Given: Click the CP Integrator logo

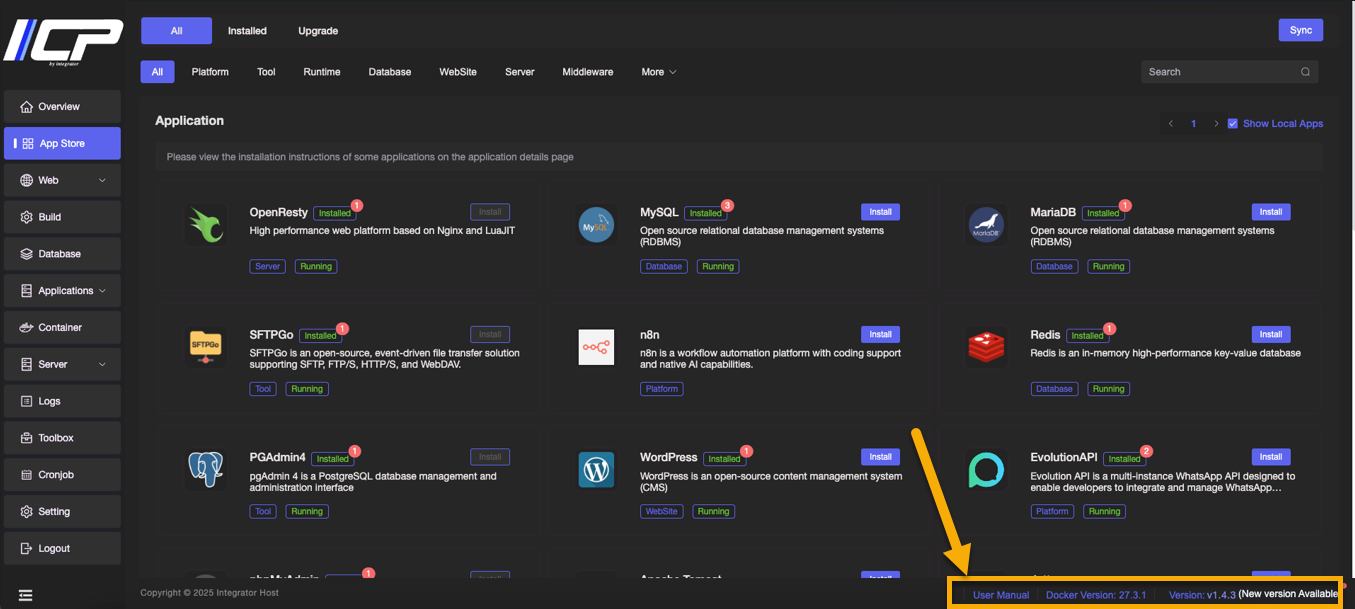Looking at the screenshot, I should (x=62, y=42).
